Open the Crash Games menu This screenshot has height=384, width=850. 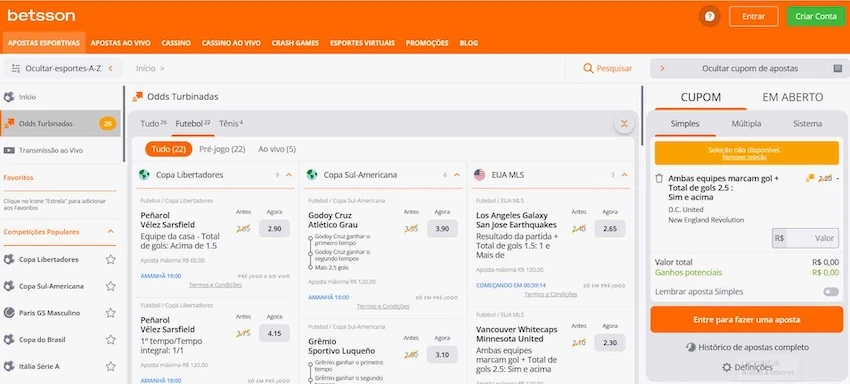coord(295,43)
